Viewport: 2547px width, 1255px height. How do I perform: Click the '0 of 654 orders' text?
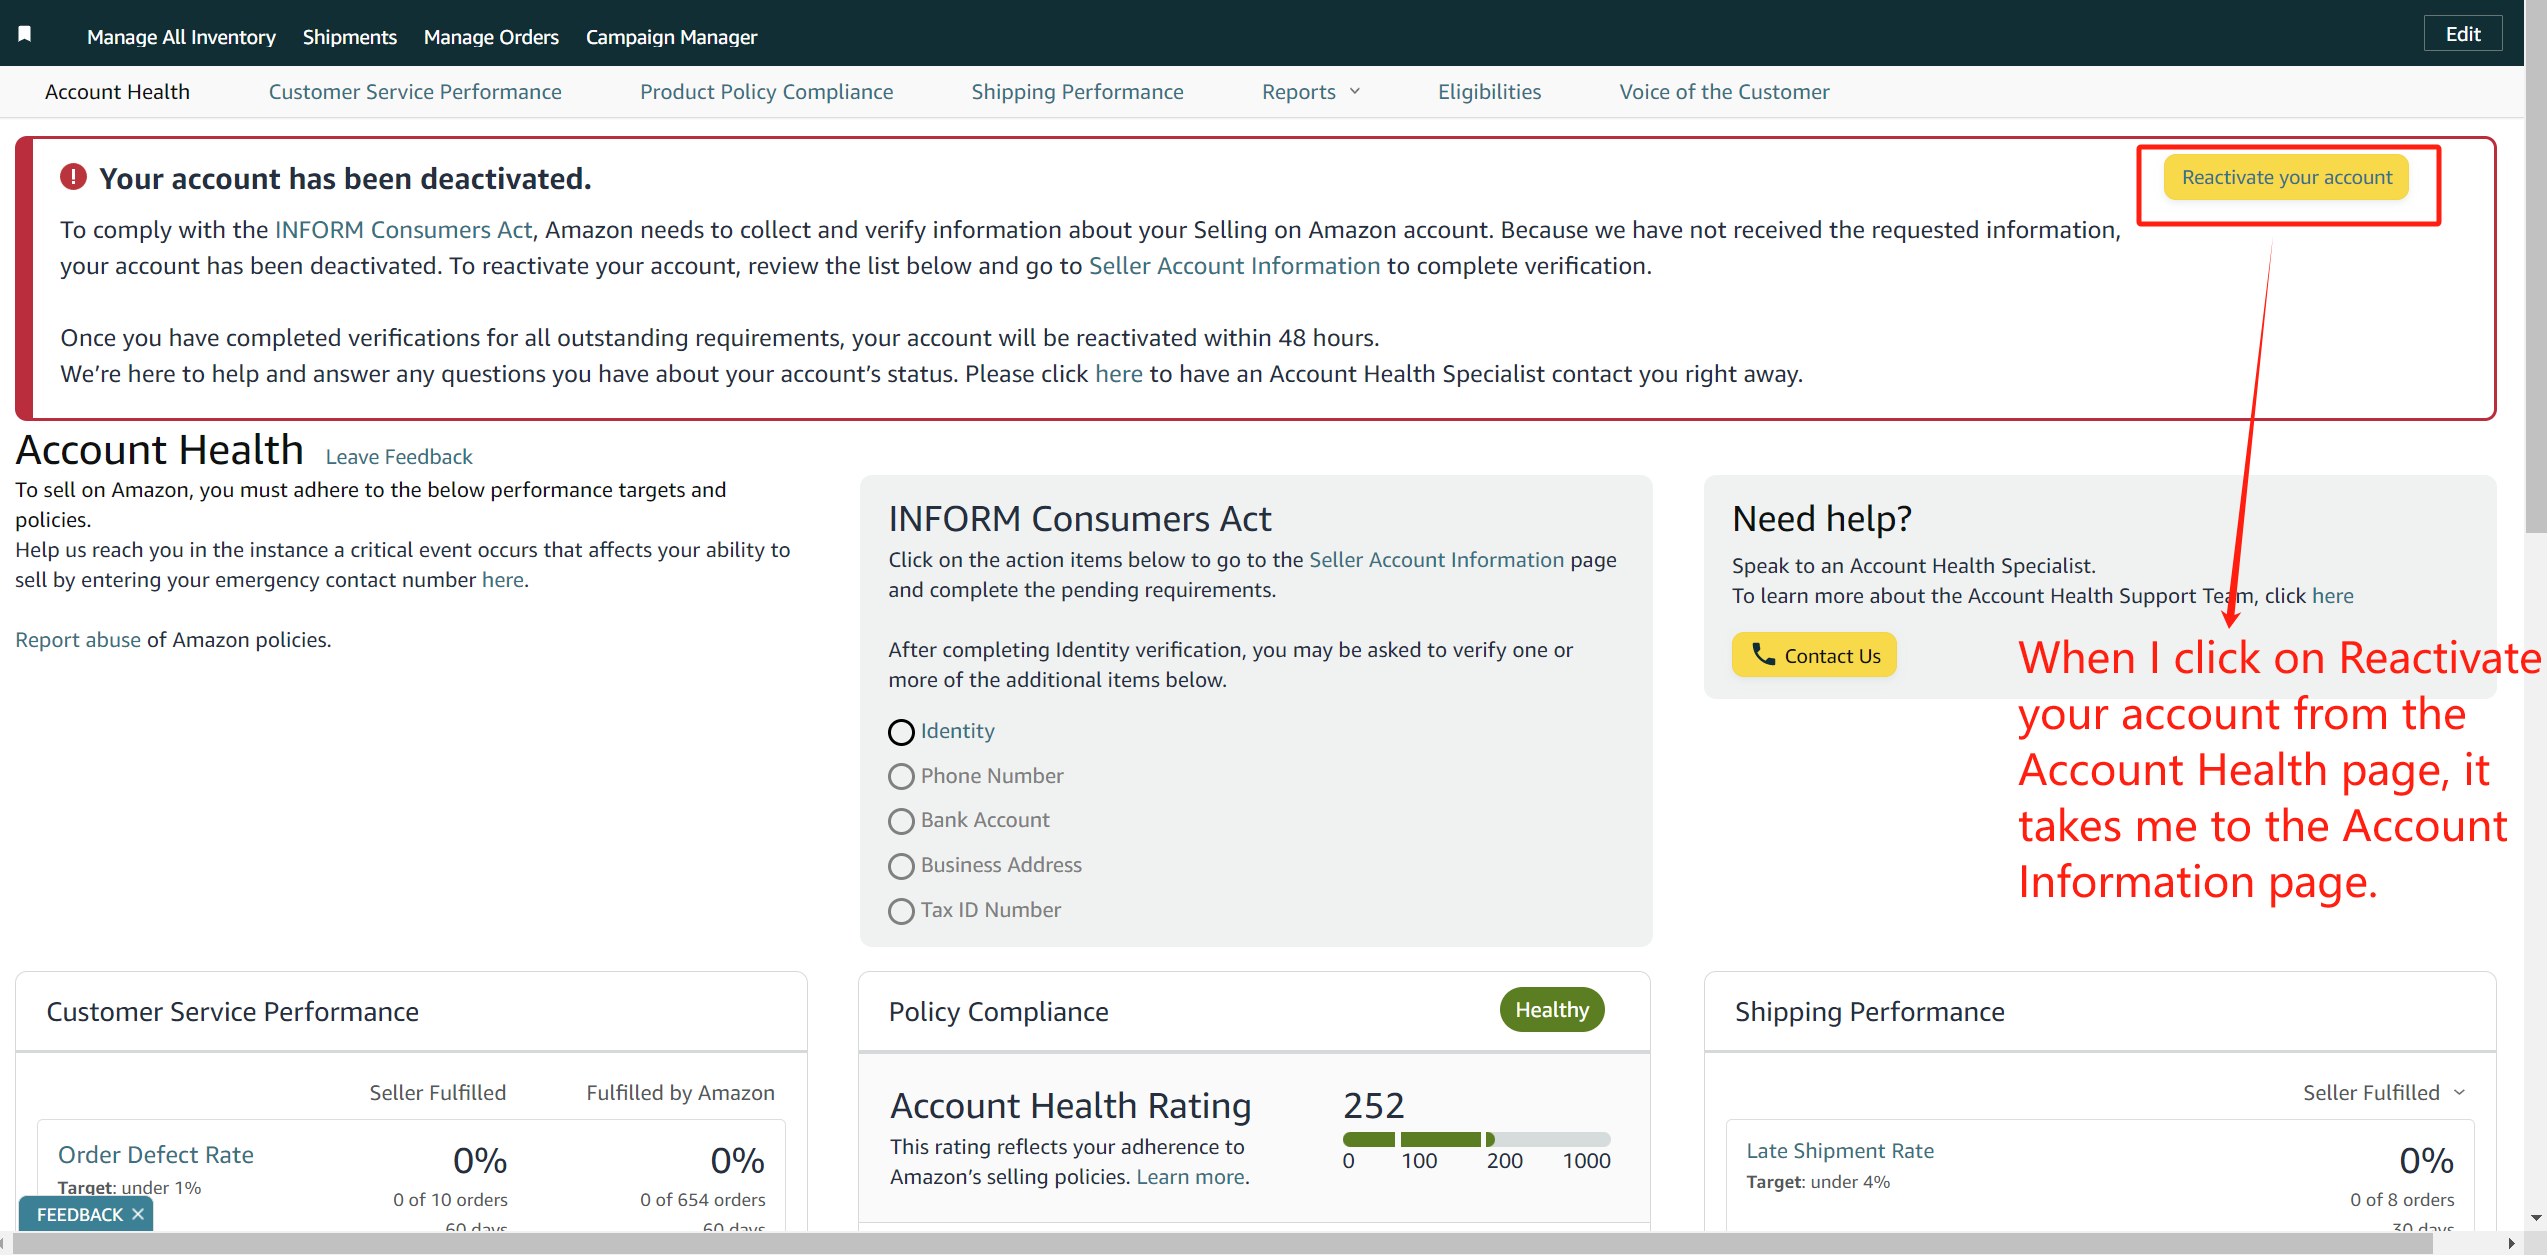pyautogui.click(x=702, y=1199)
